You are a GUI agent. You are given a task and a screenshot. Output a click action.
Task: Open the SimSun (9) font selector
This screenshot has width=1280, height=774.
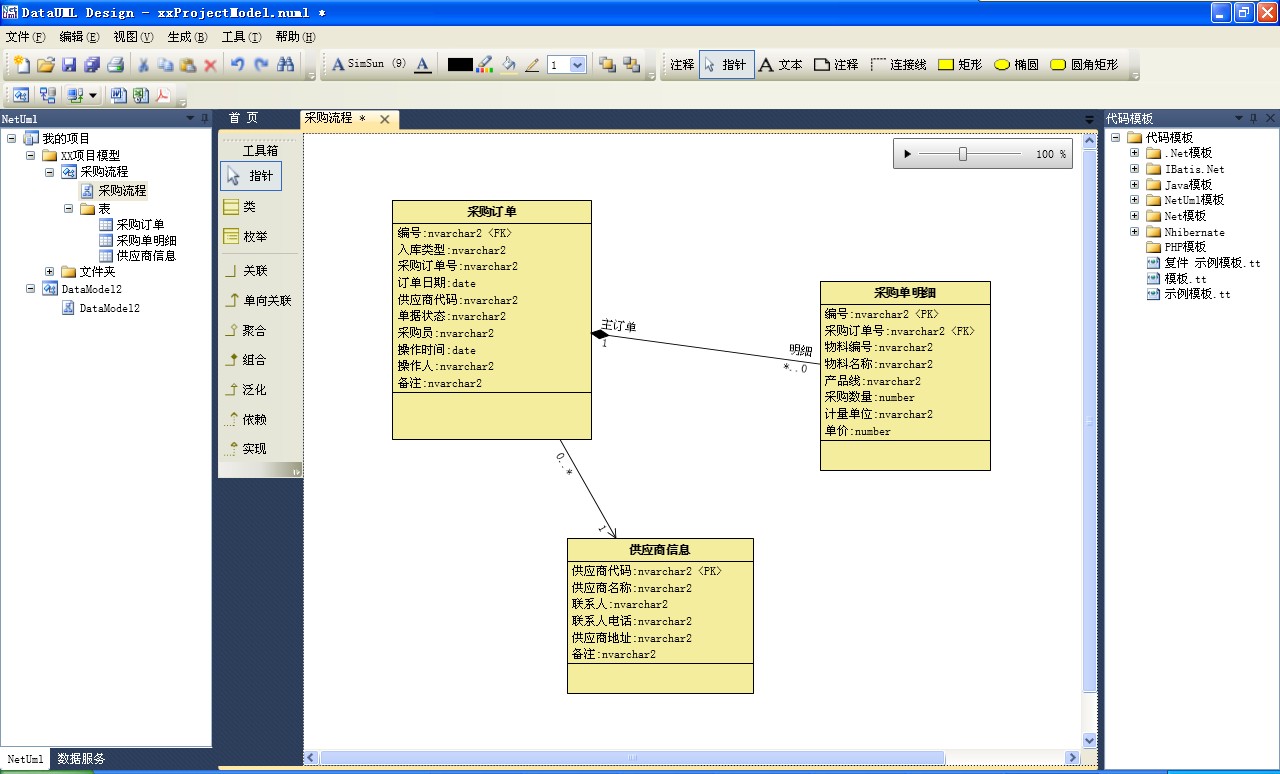pos(369,64)
